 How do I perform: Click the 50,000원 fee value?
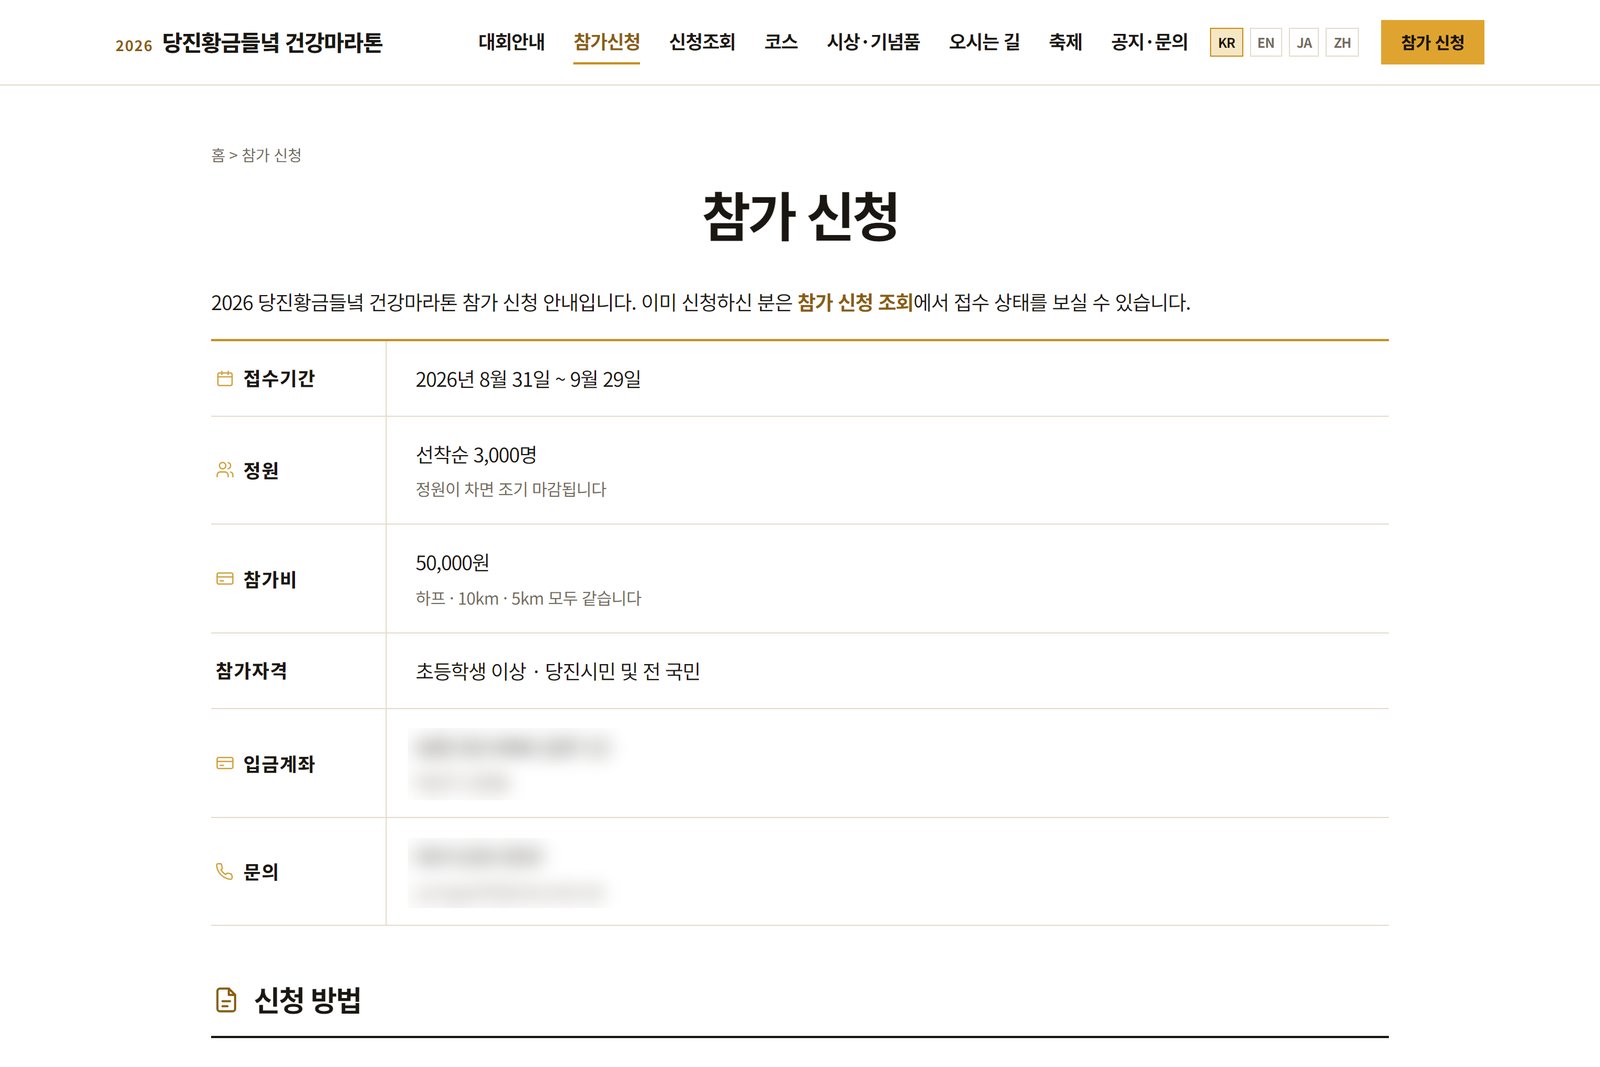pos(452,563)
